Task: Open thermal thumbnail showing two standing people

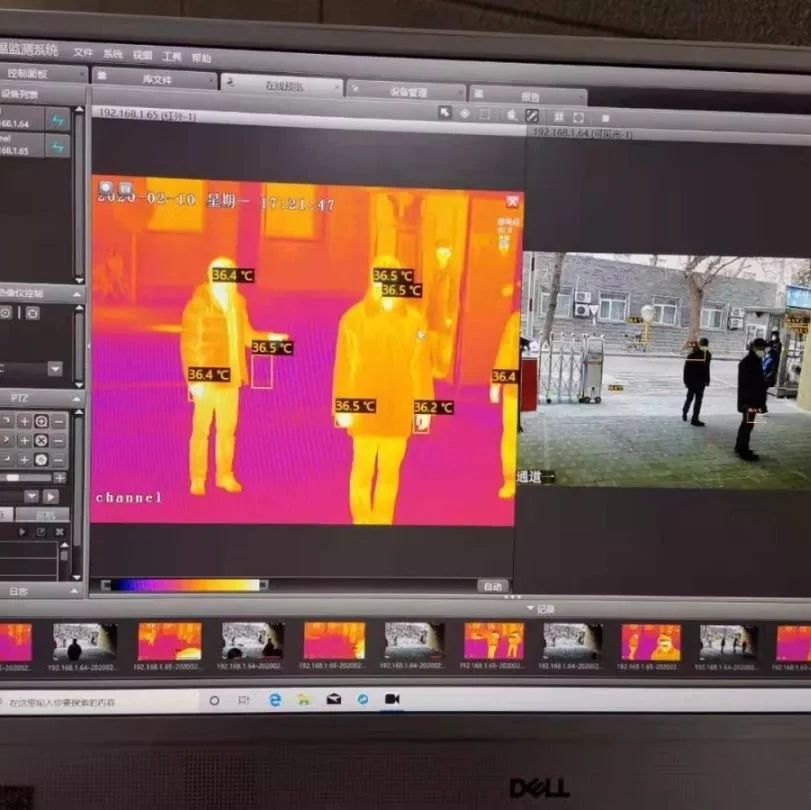Action: [494, 641]
